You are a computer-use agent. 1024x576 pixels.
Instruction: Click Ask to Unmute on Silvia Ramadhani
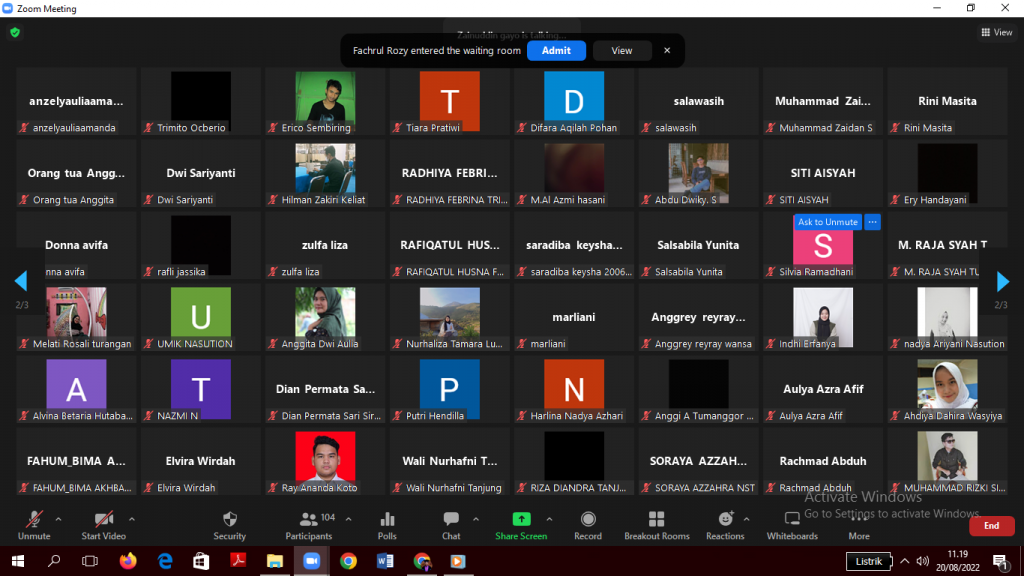tap(827, 222)
